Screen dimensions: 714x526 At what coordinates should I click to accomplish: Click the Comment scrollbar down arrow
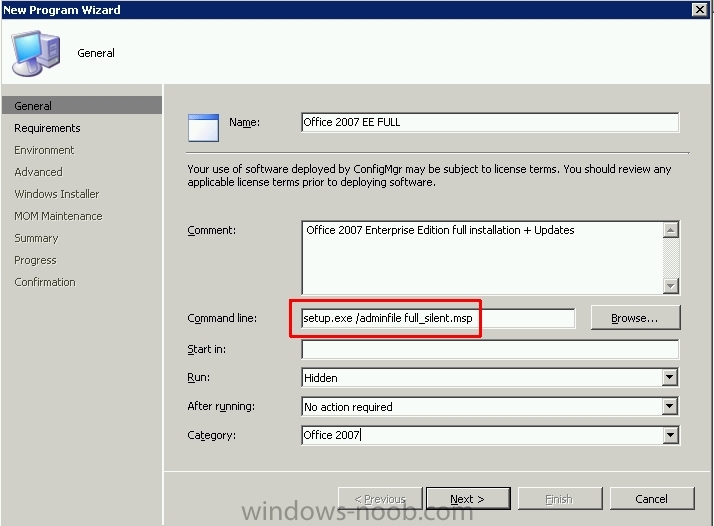[x=670, y=286]
